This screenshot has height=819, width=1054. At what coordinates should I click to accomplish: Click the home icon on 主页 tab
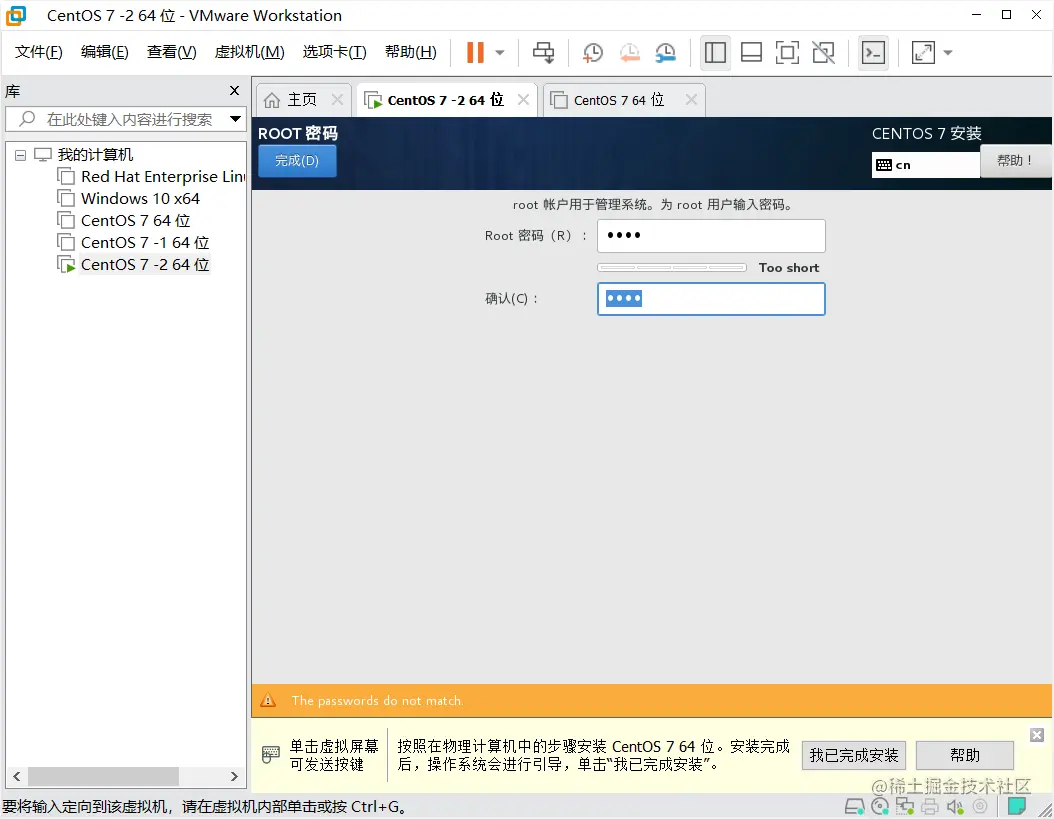pos(272,100)
